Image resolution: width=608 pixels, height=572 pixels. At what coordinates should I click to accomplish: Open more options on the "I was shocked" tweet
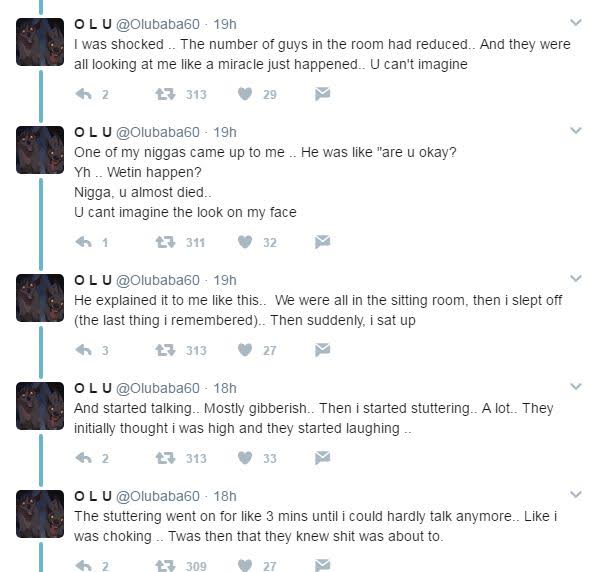(575, 22)
